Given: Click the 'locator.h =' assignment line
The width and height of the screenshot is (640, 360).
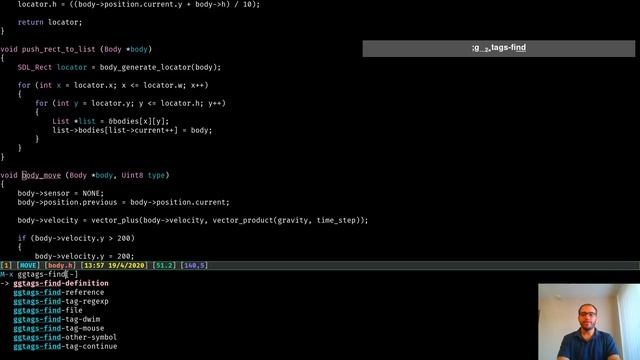Looking at the screenshot, I should 139,5.
